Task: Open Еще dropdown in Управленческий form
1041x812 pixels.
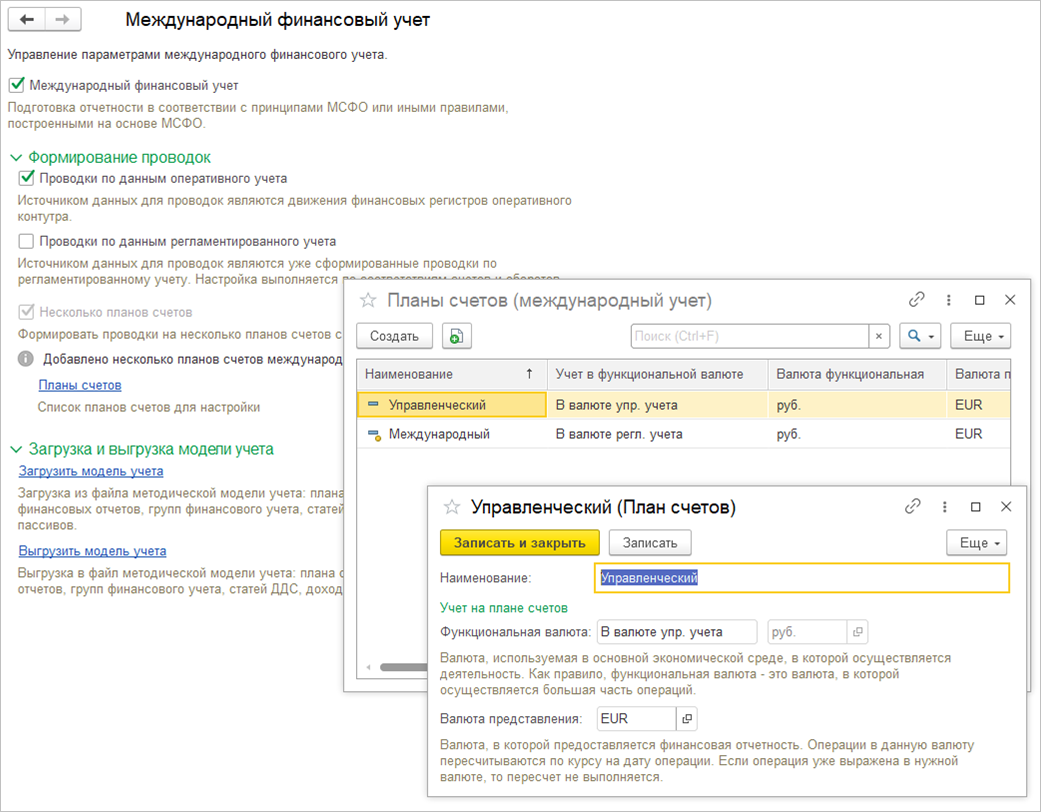Action: point(977,542)
